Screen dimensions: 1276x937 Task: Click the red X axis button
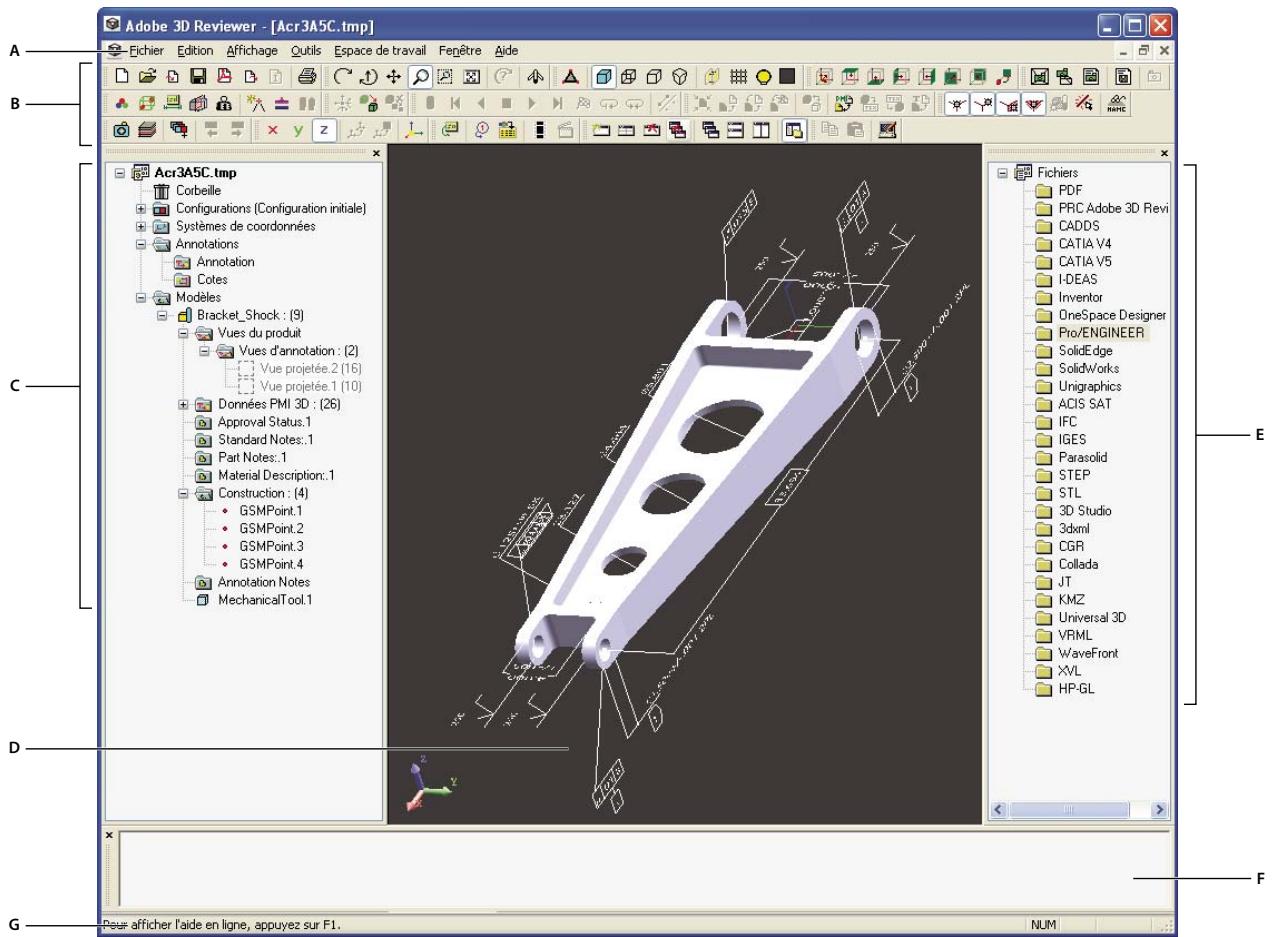[x=272, y=129]
